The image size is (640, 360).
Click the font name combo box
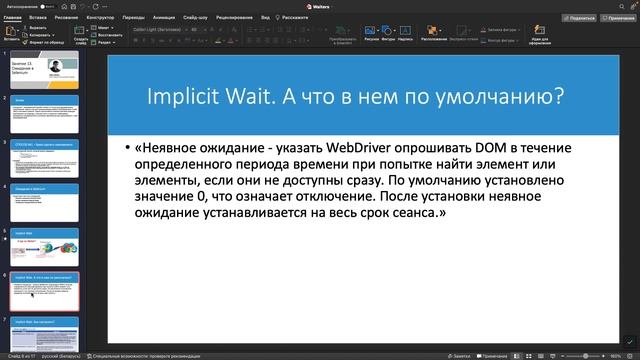(160, 30)
